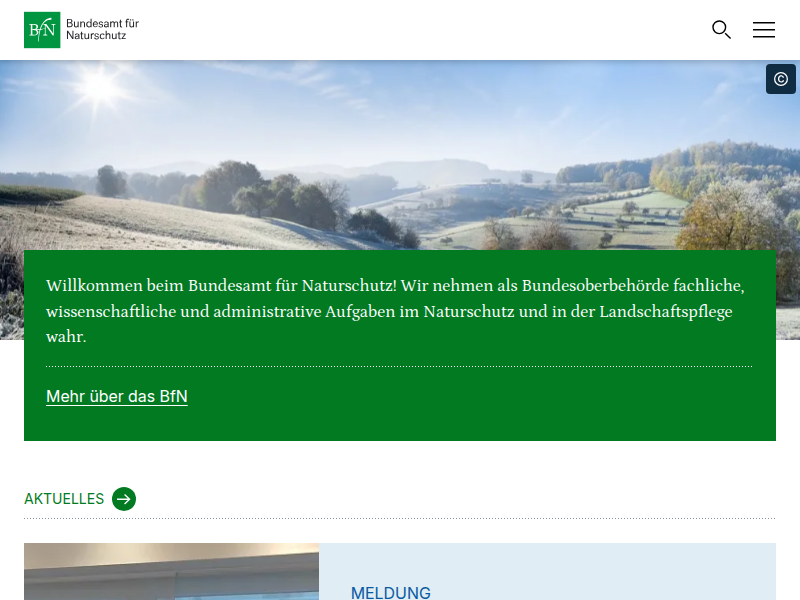Show image copyright info icon

[781, 79]
